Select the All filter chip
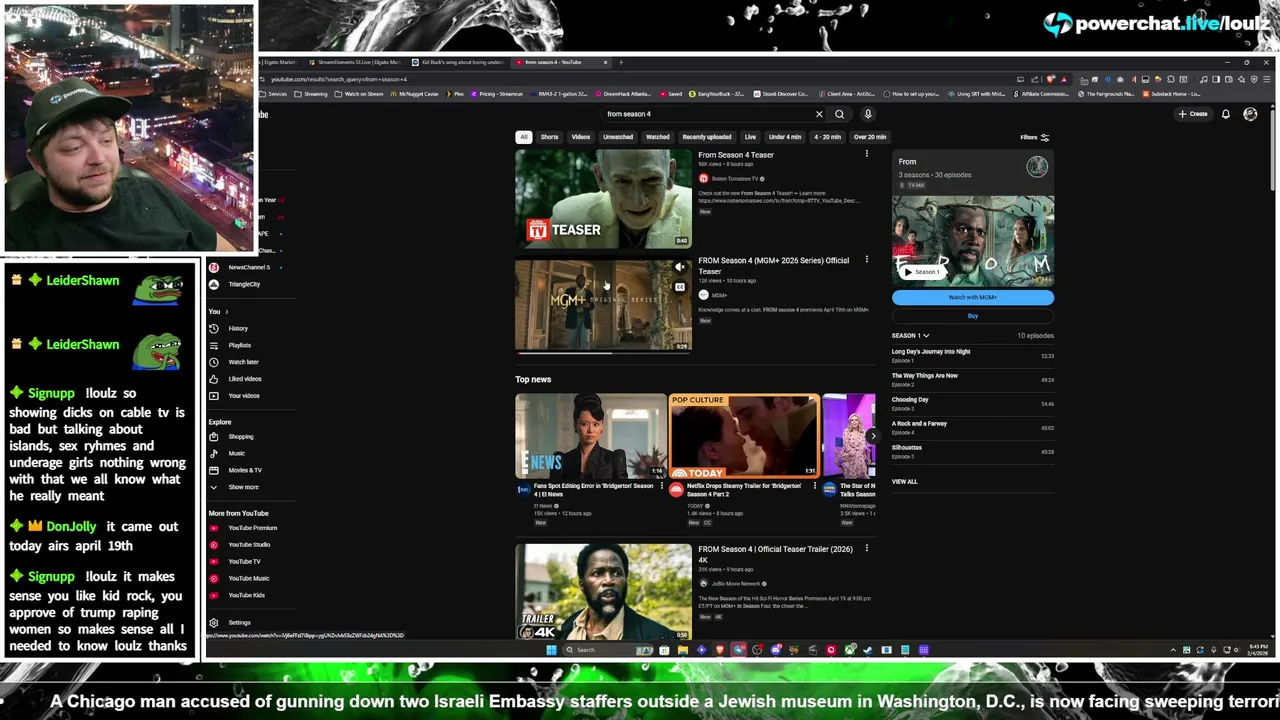Screen dimensions: 1280x720 pyautogui.click(x=523, y=137)
